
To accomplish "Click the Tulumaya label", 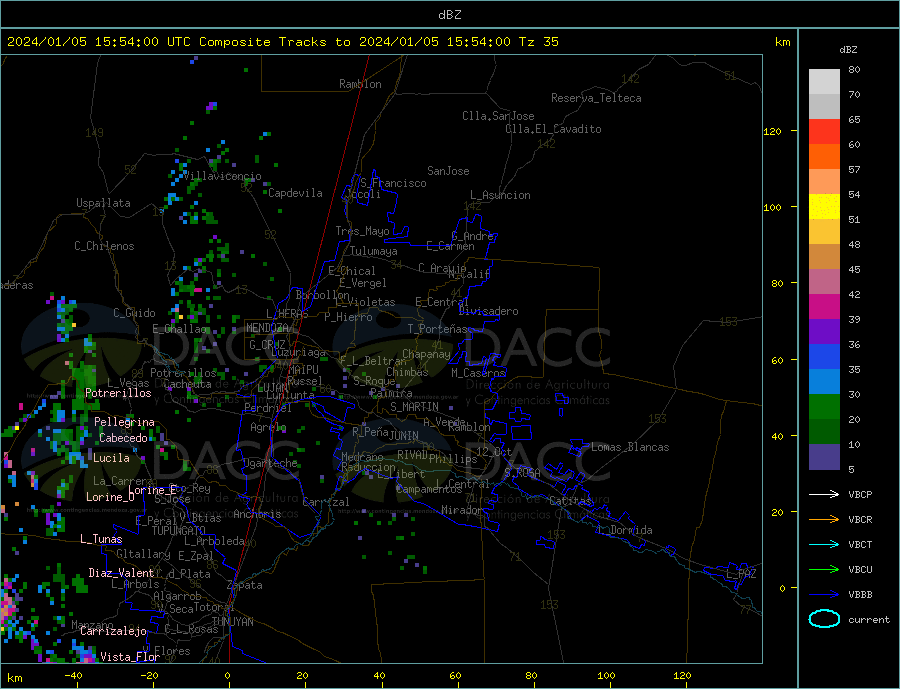I will click(x=374, y=251).
